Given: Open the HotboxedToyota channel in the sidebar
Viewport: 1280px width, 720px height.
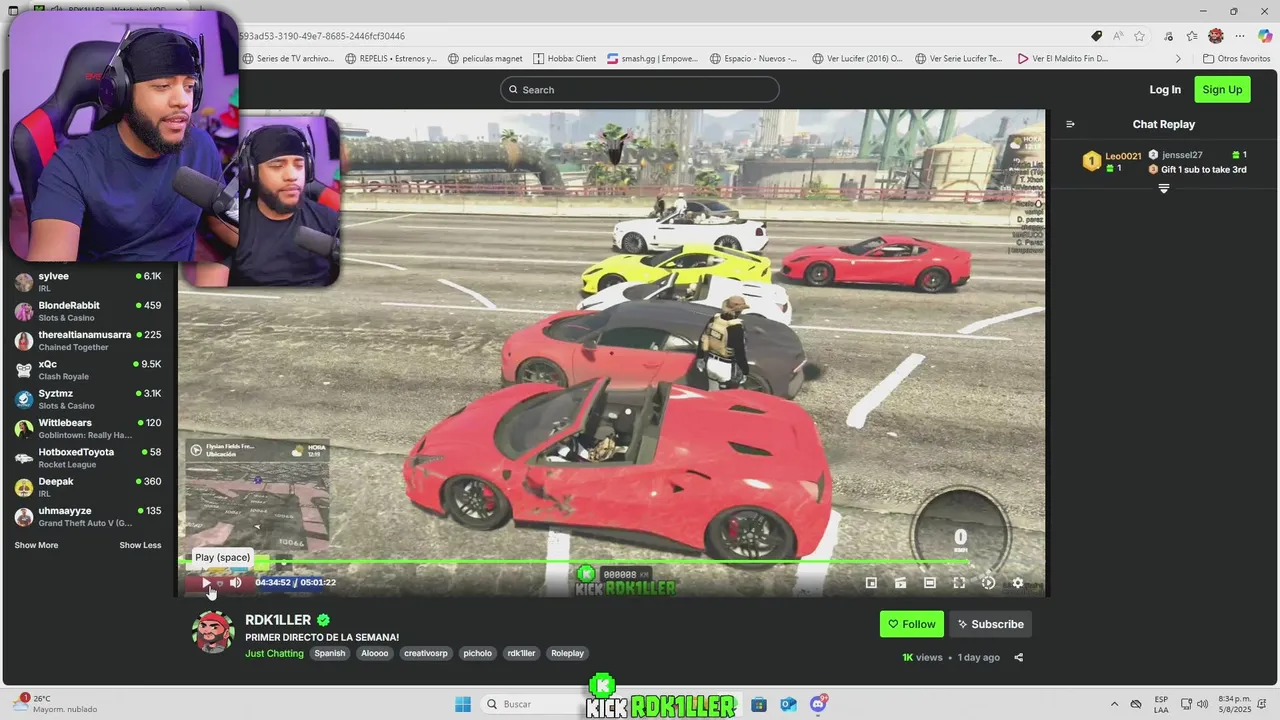Looking at the screenshot, I should pos(88,458).
